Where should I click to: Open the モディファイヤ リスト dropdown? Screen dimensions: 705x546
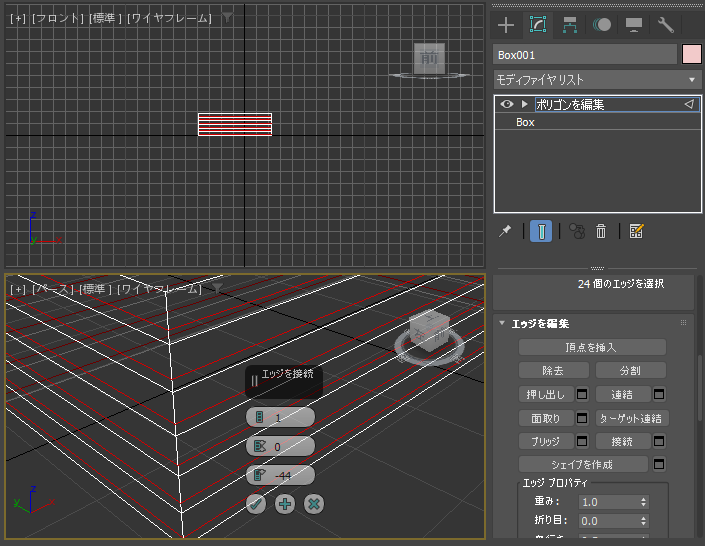[597, 80]
